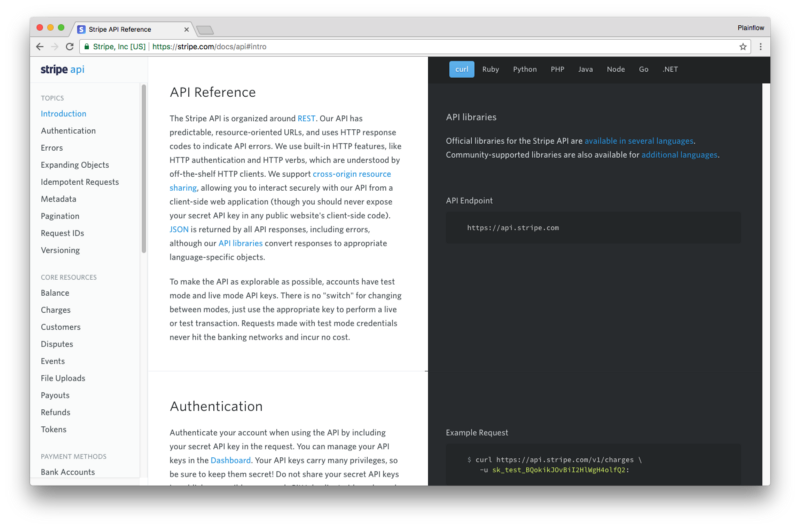The height and width of the screenshot is (528, 800).
Task: Follow the JSON link
Action: coord(179,230)
